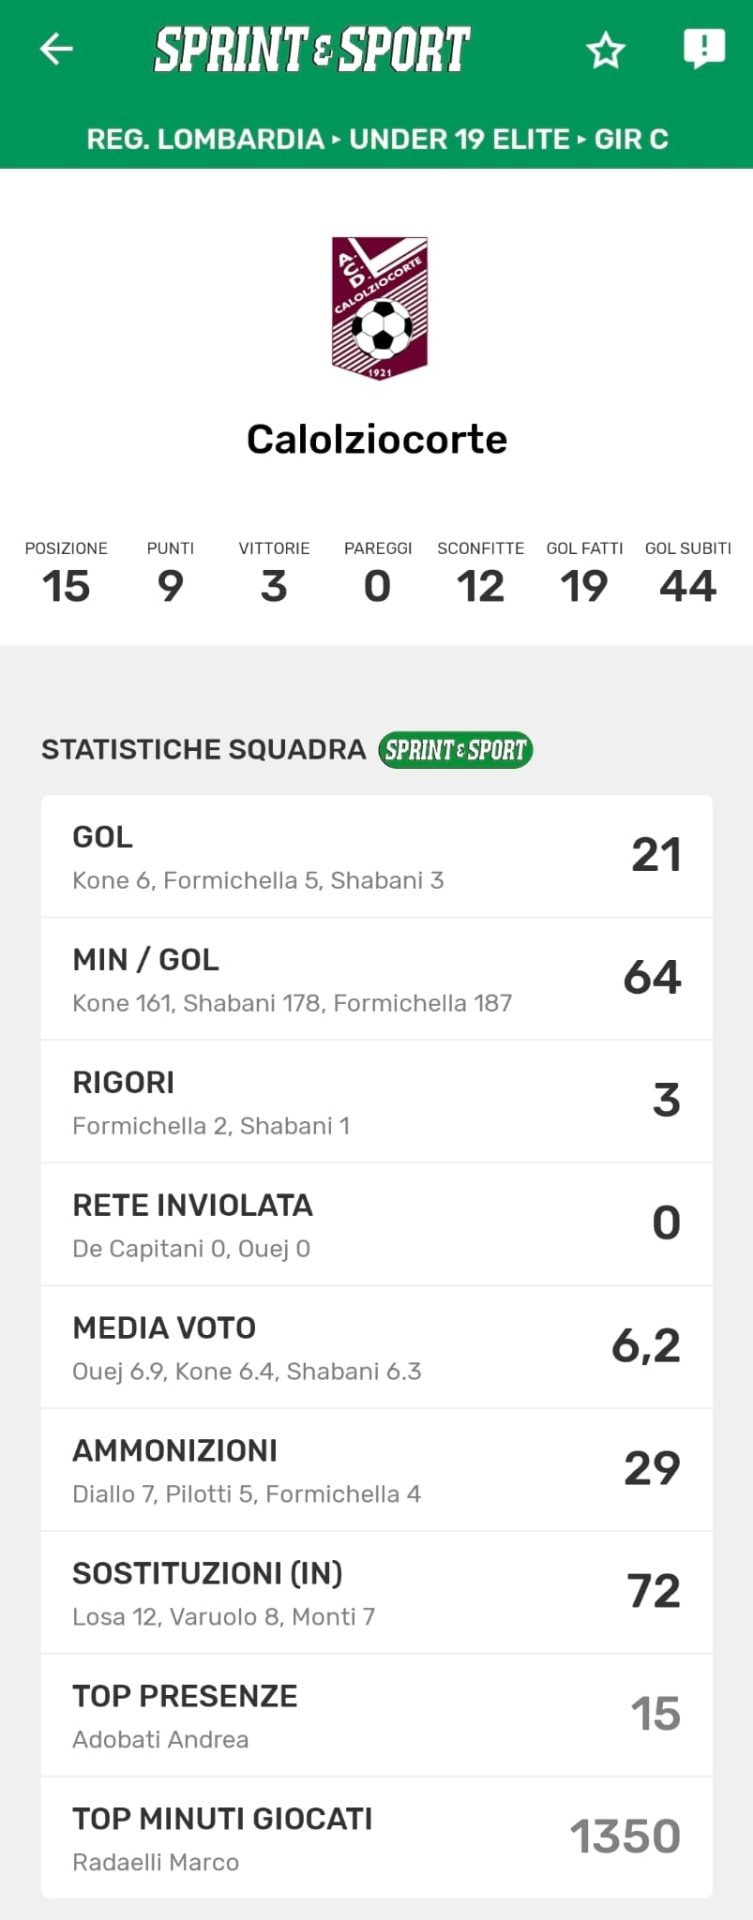Viewport: 753px width, 1920px height.
Task: Tap the TOP PRESENZE row
Action: point(376,1716)
